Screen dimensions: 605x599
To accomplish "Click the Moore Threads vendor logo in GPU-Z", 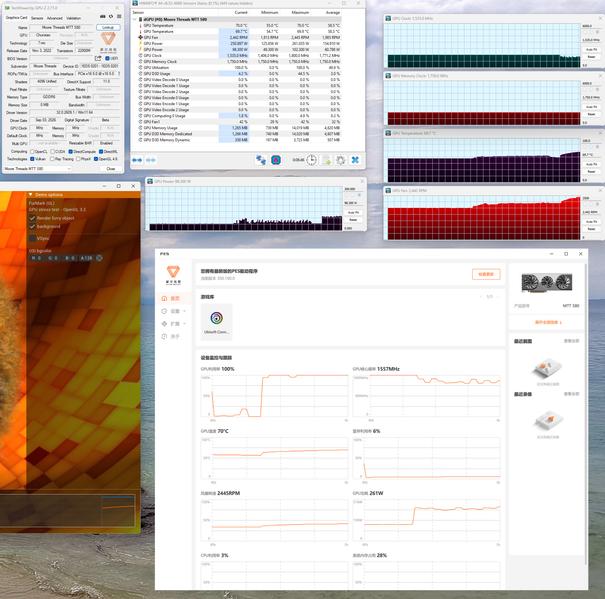I will [108, 42].
